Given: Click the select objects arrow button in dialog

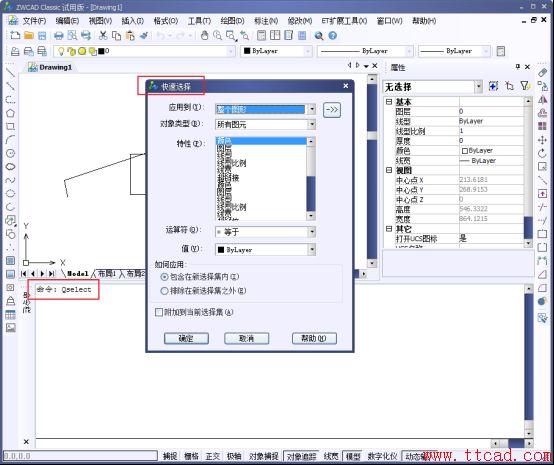Looking at the screenshot, I should tap(332, 110).
